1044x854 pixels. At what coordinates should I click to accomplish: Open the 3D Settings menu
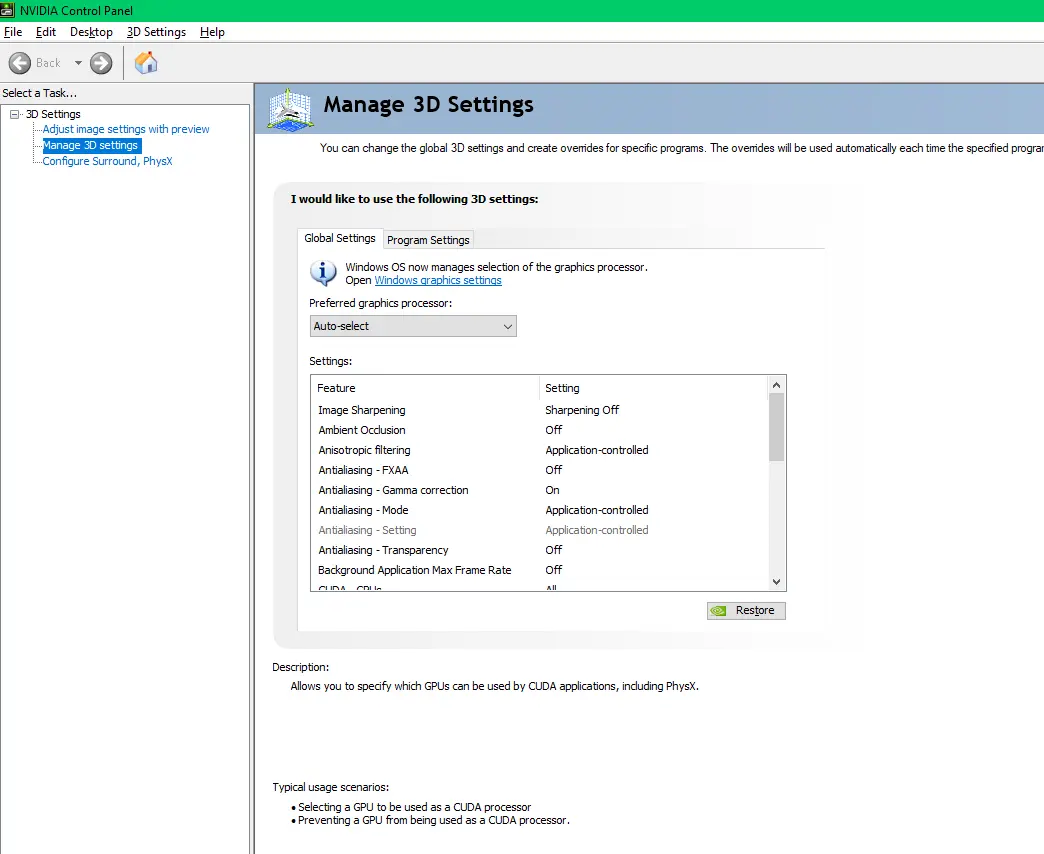156,32
